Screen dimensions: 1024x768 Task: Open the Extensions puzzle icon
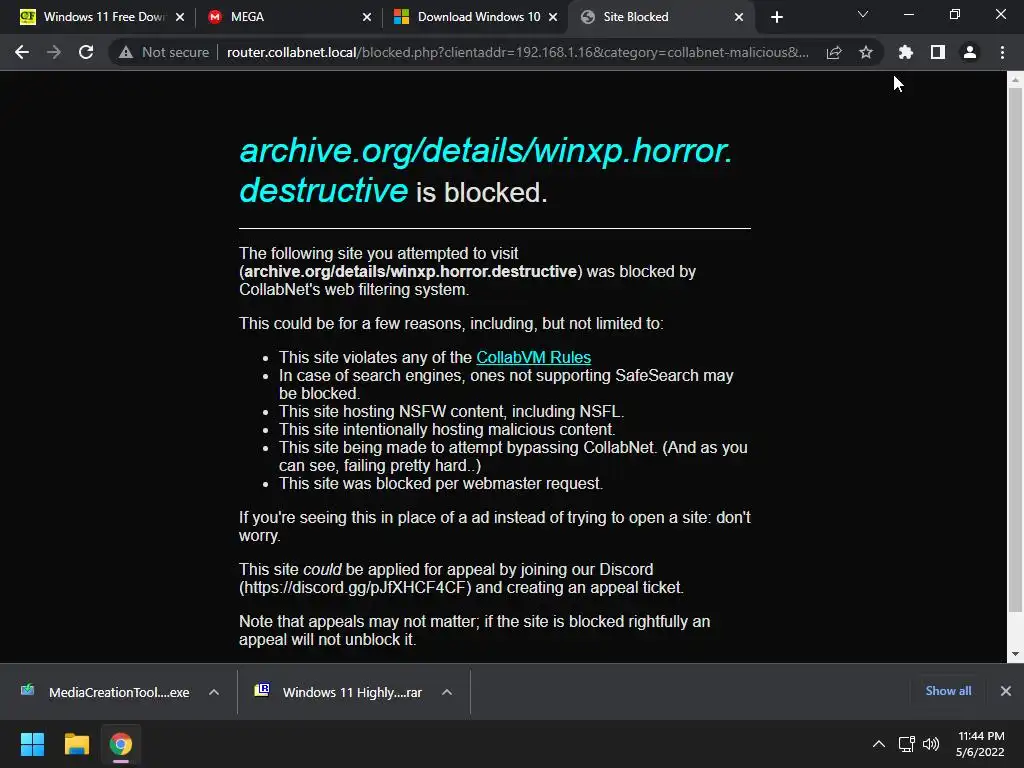(x=905, y=52)
